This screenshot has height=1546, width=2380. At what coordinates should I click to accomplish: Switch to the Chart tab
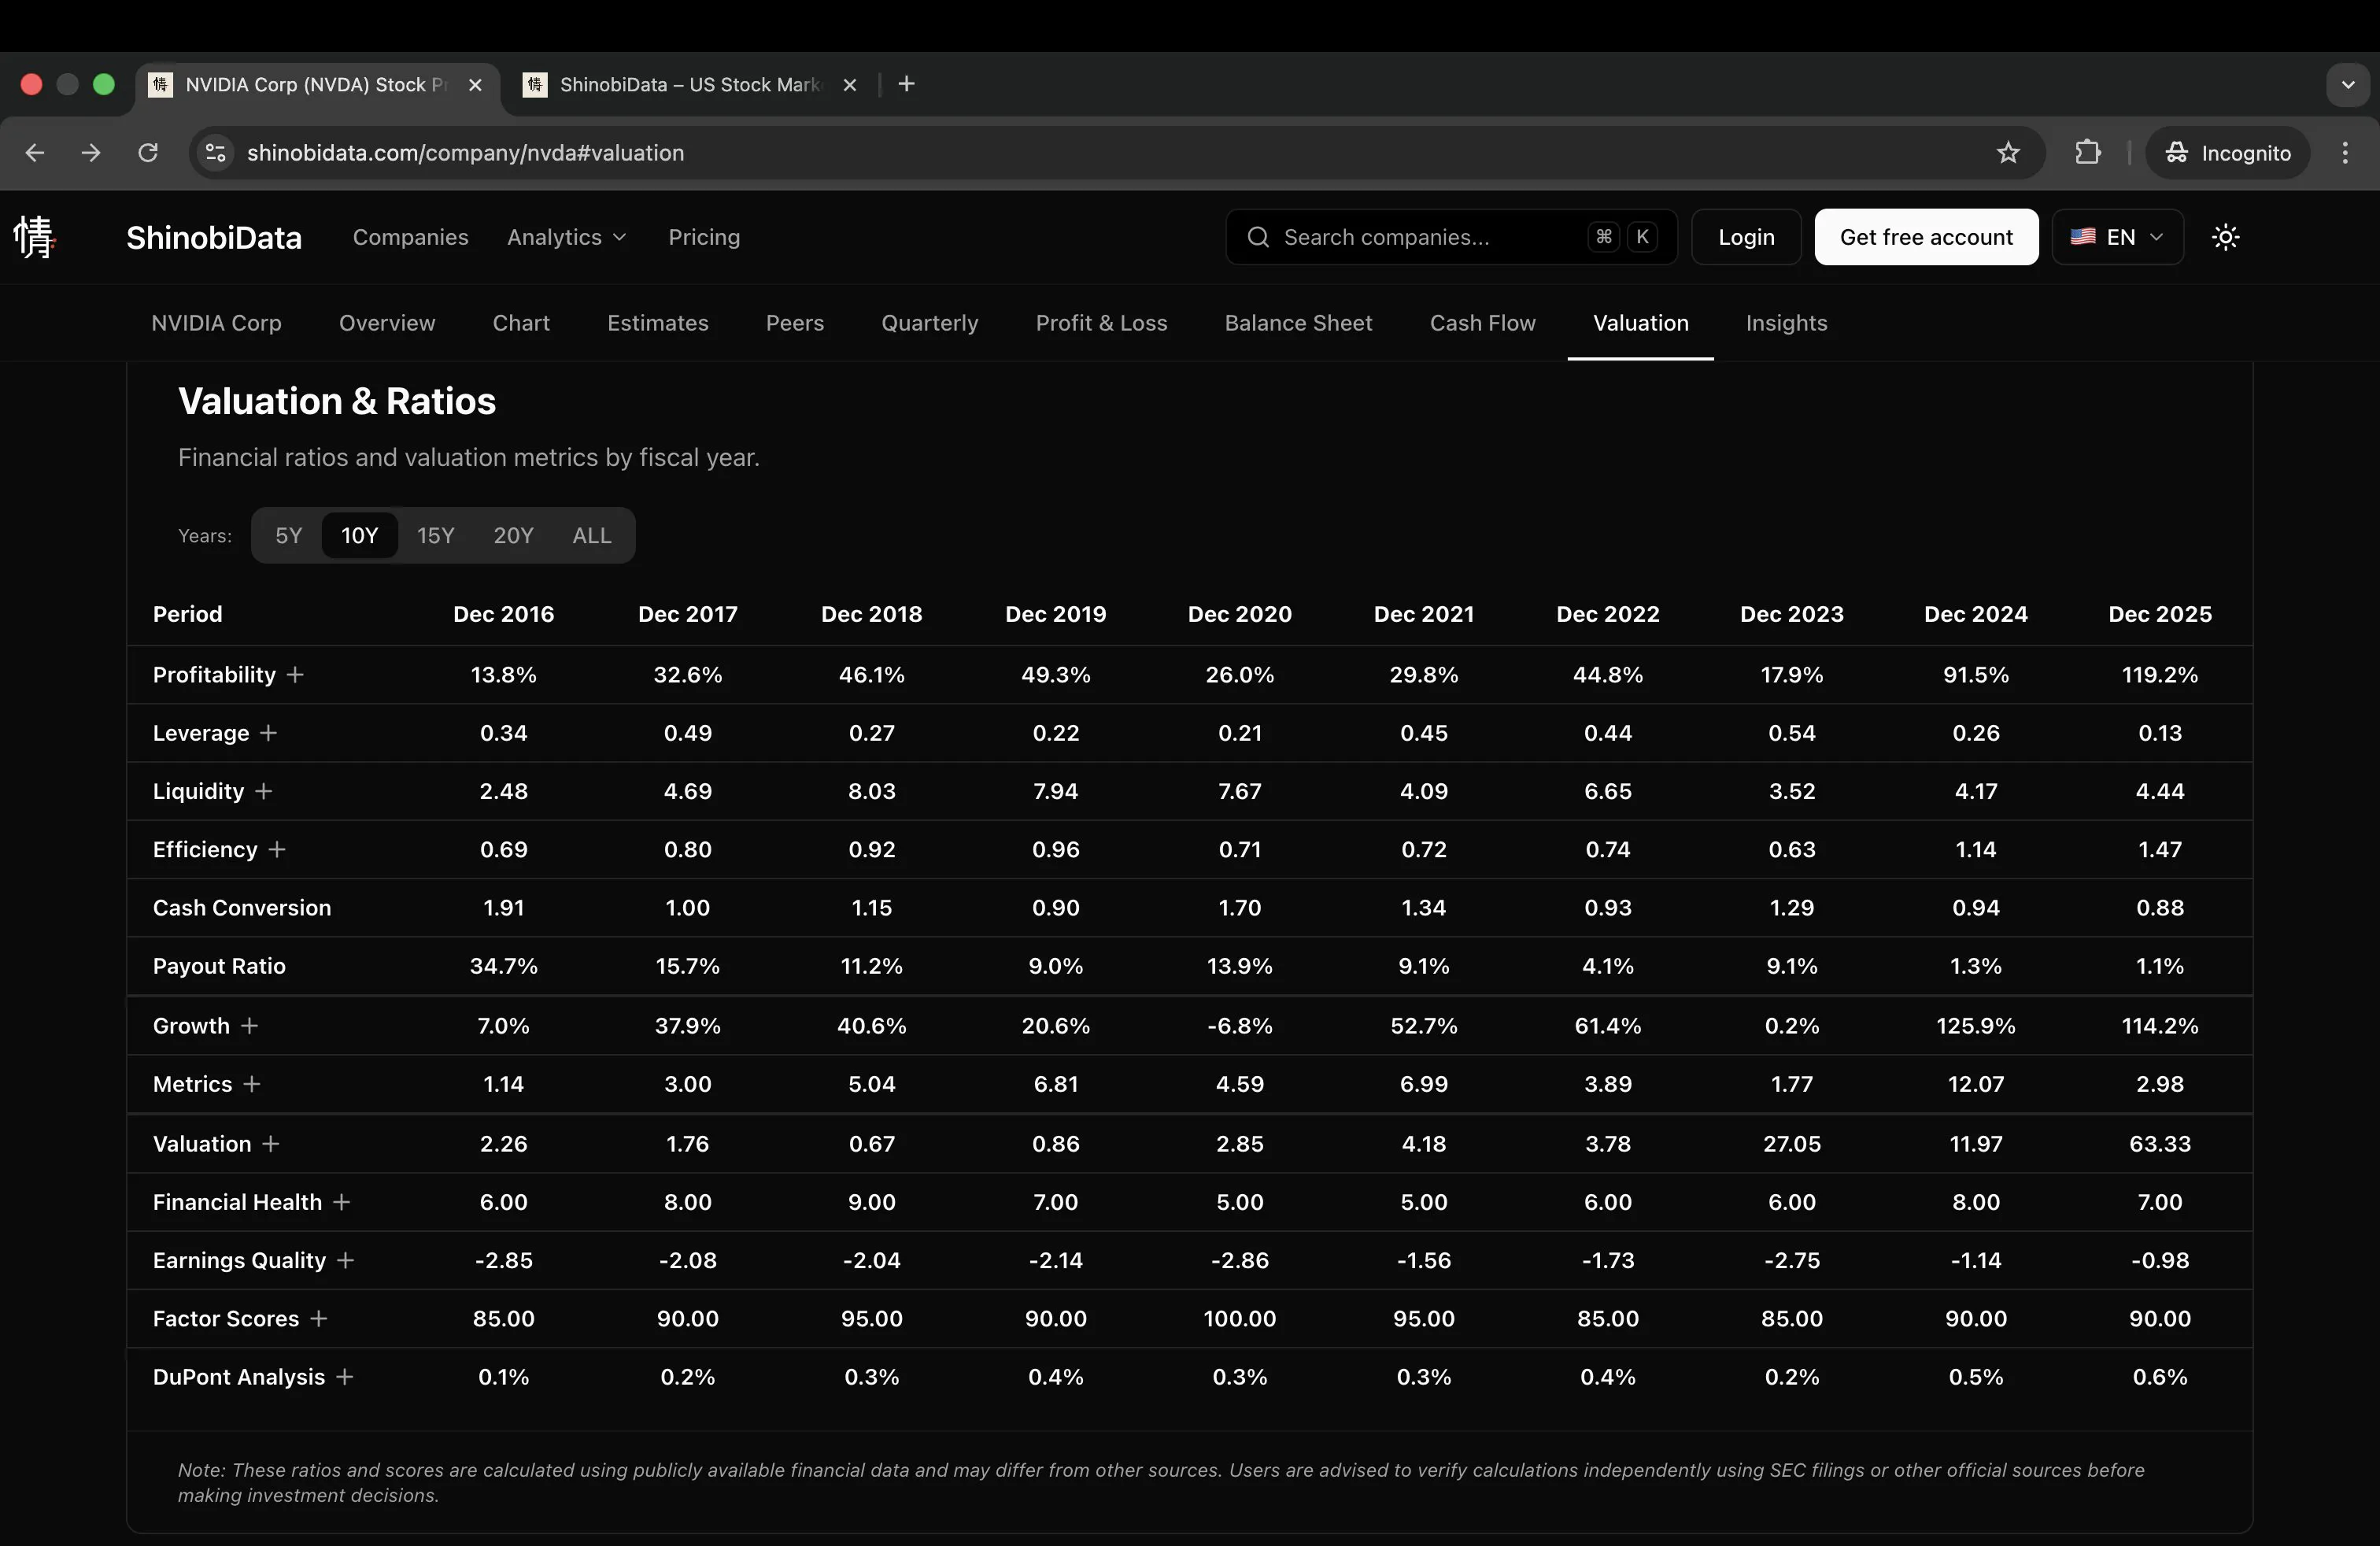(521, 323)
